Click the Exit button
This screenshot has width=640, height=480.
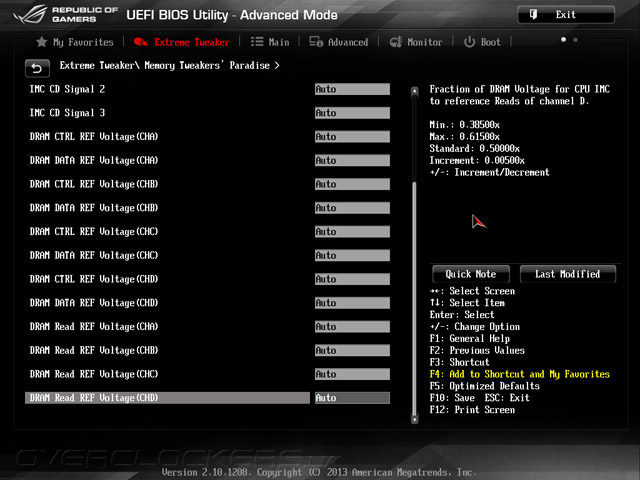coord(566,15)
